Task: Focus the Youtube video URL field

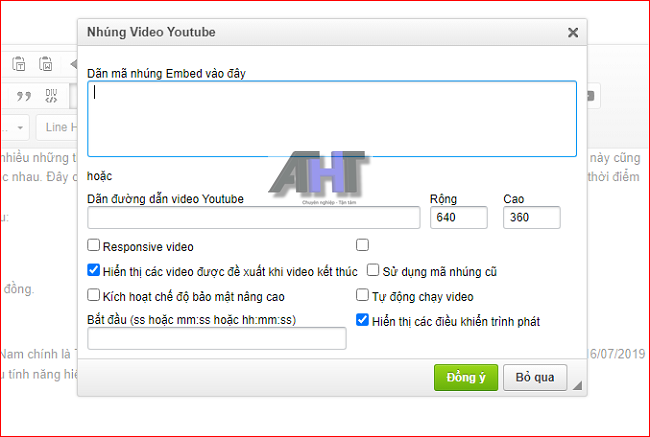Action: click(254, 218)
